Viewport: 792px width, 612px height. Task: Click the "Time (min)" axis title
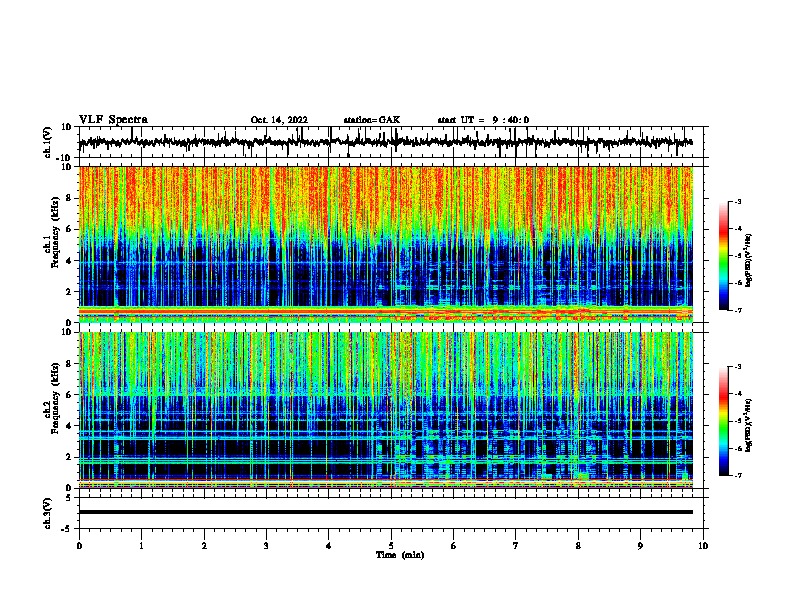click(x=400, y=555)
